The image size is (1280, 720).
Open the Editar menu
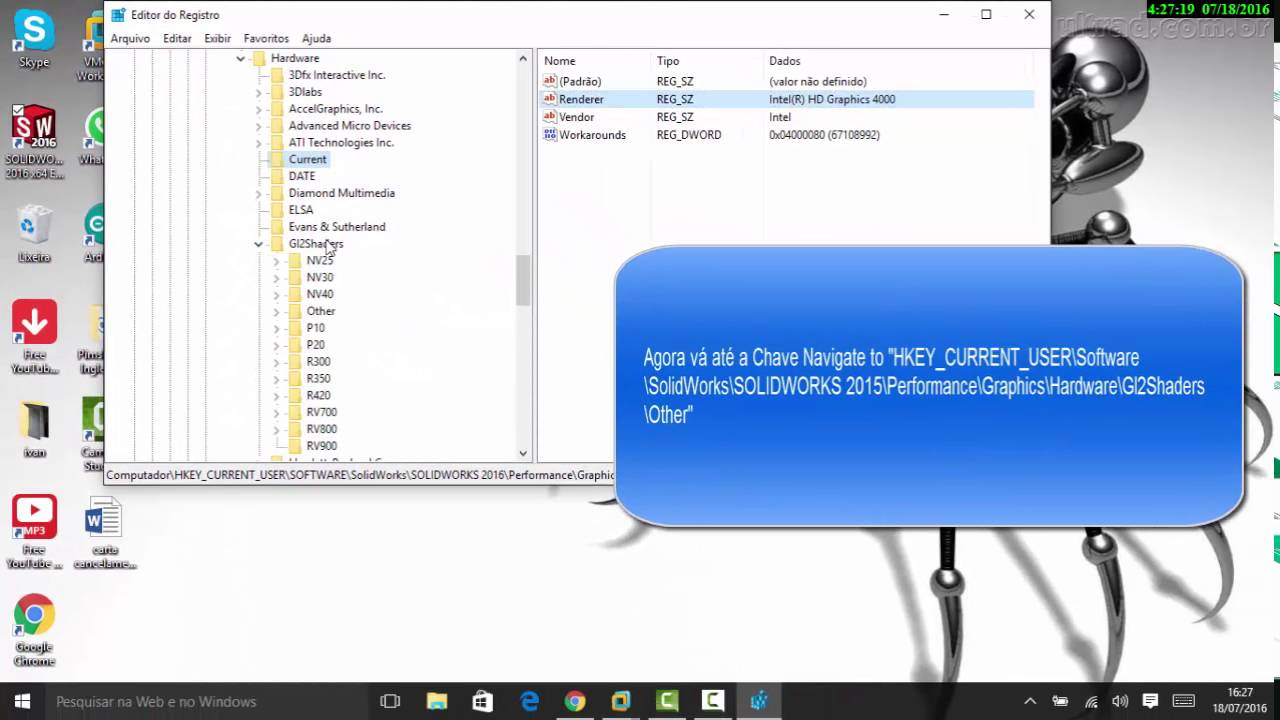(x=177, y=38)
